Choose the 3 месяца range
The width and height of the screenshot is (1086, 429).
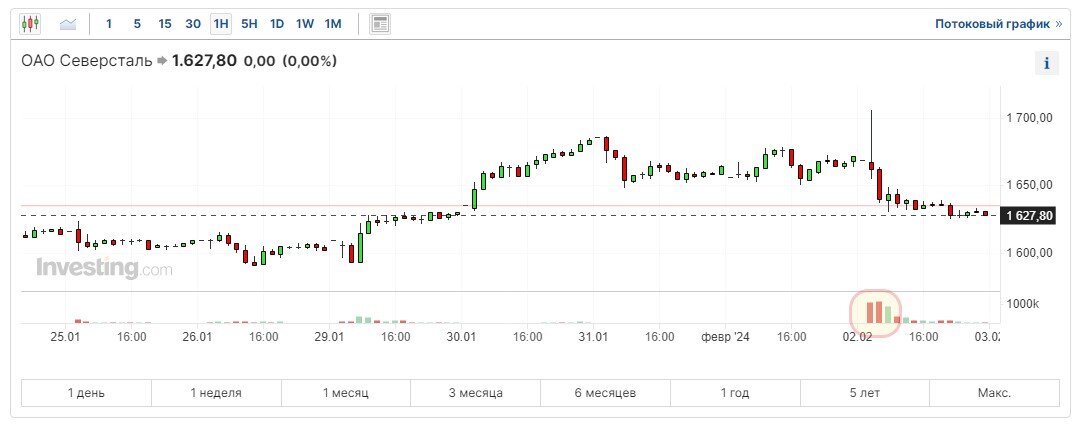(x=475, y=393)
